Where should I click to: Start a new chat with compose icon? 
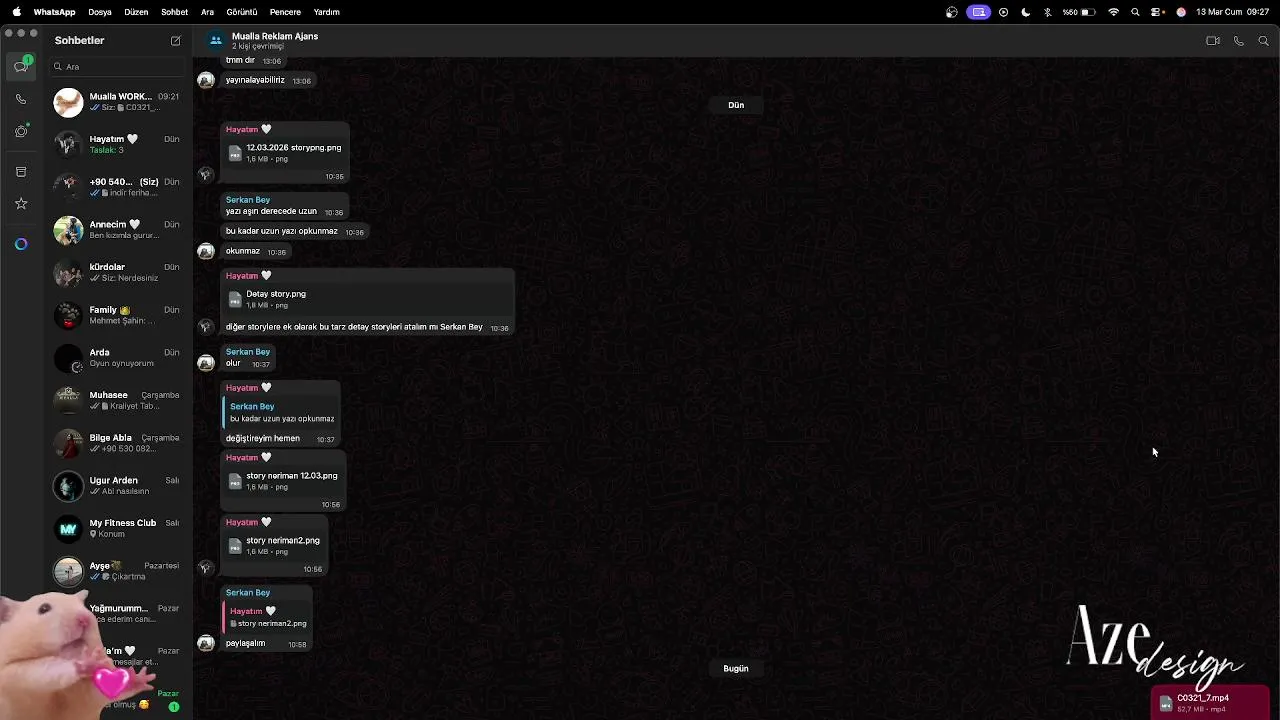click(x=176, y=41)
